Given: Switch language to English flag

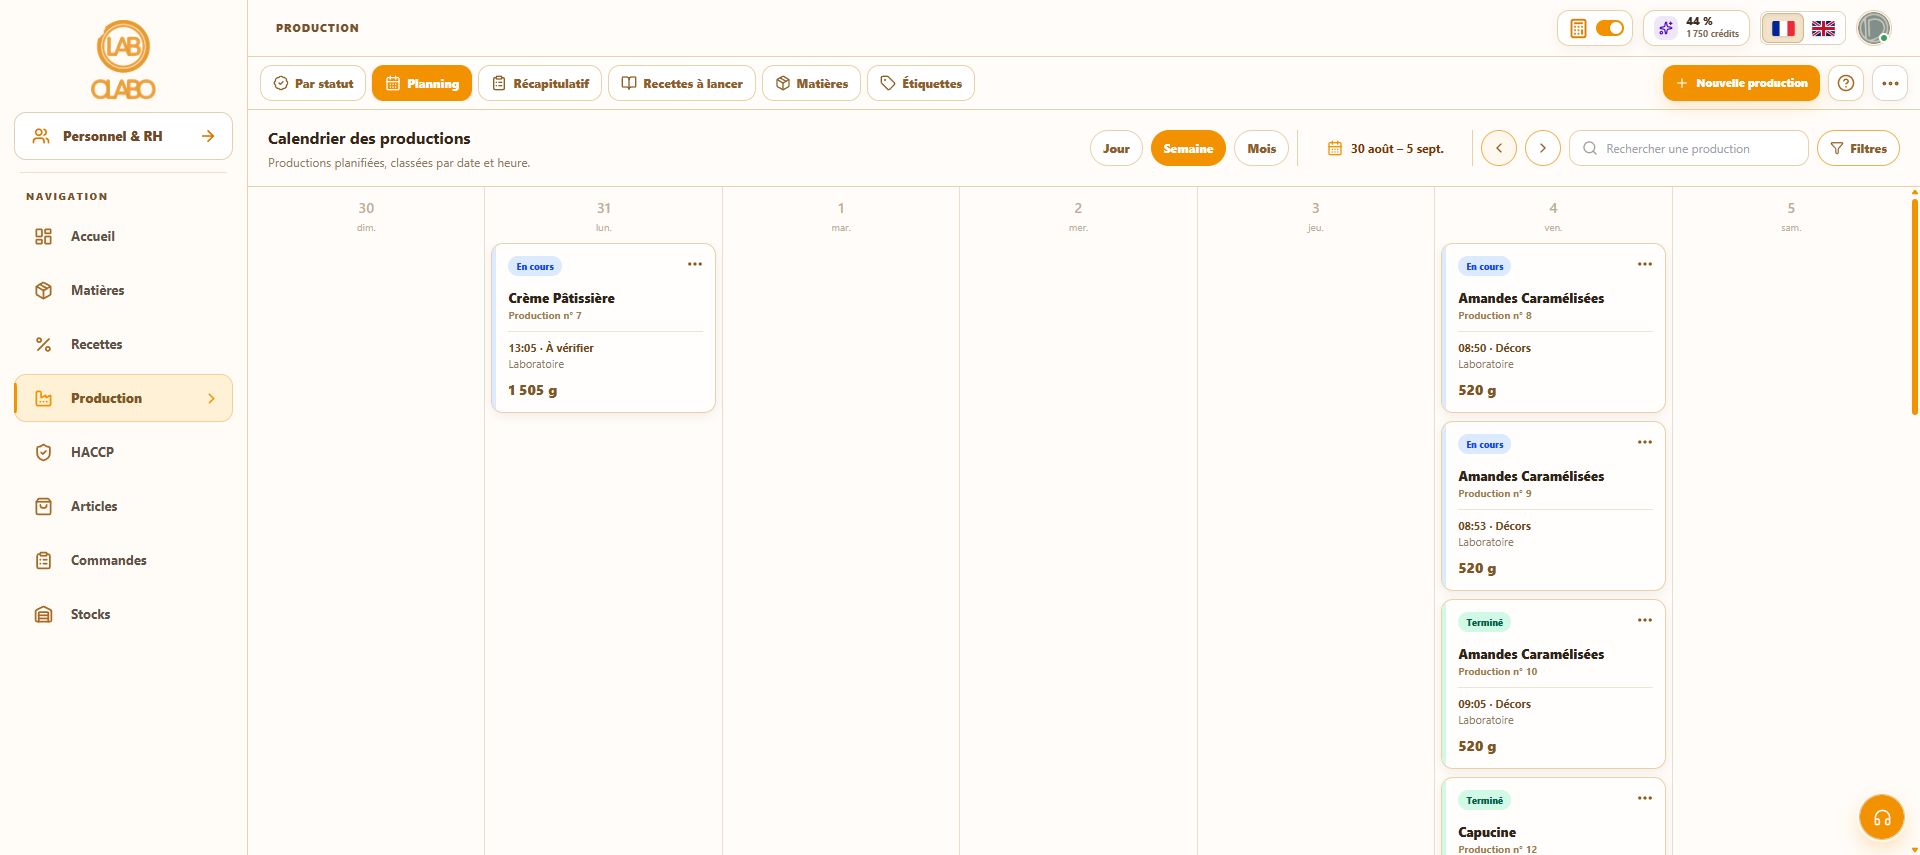Looking at the screenshot, I should (x=1824, y=28).
